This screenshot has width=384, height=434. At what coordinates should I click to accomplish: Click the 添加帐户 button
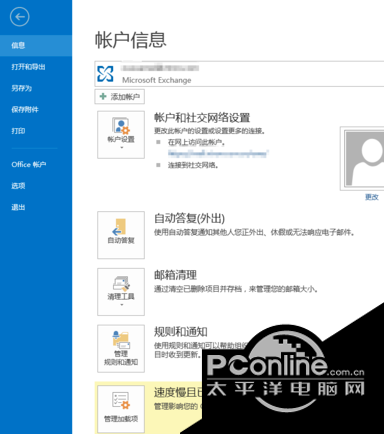click(119, 97)
